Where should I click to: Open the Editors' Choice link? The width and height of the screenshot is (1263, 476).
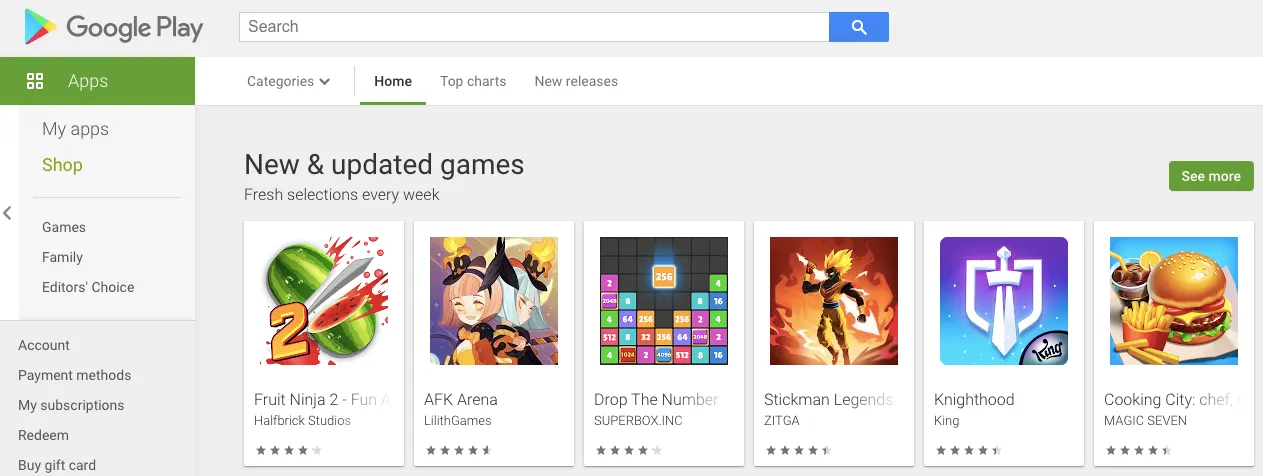pos(88,287)
